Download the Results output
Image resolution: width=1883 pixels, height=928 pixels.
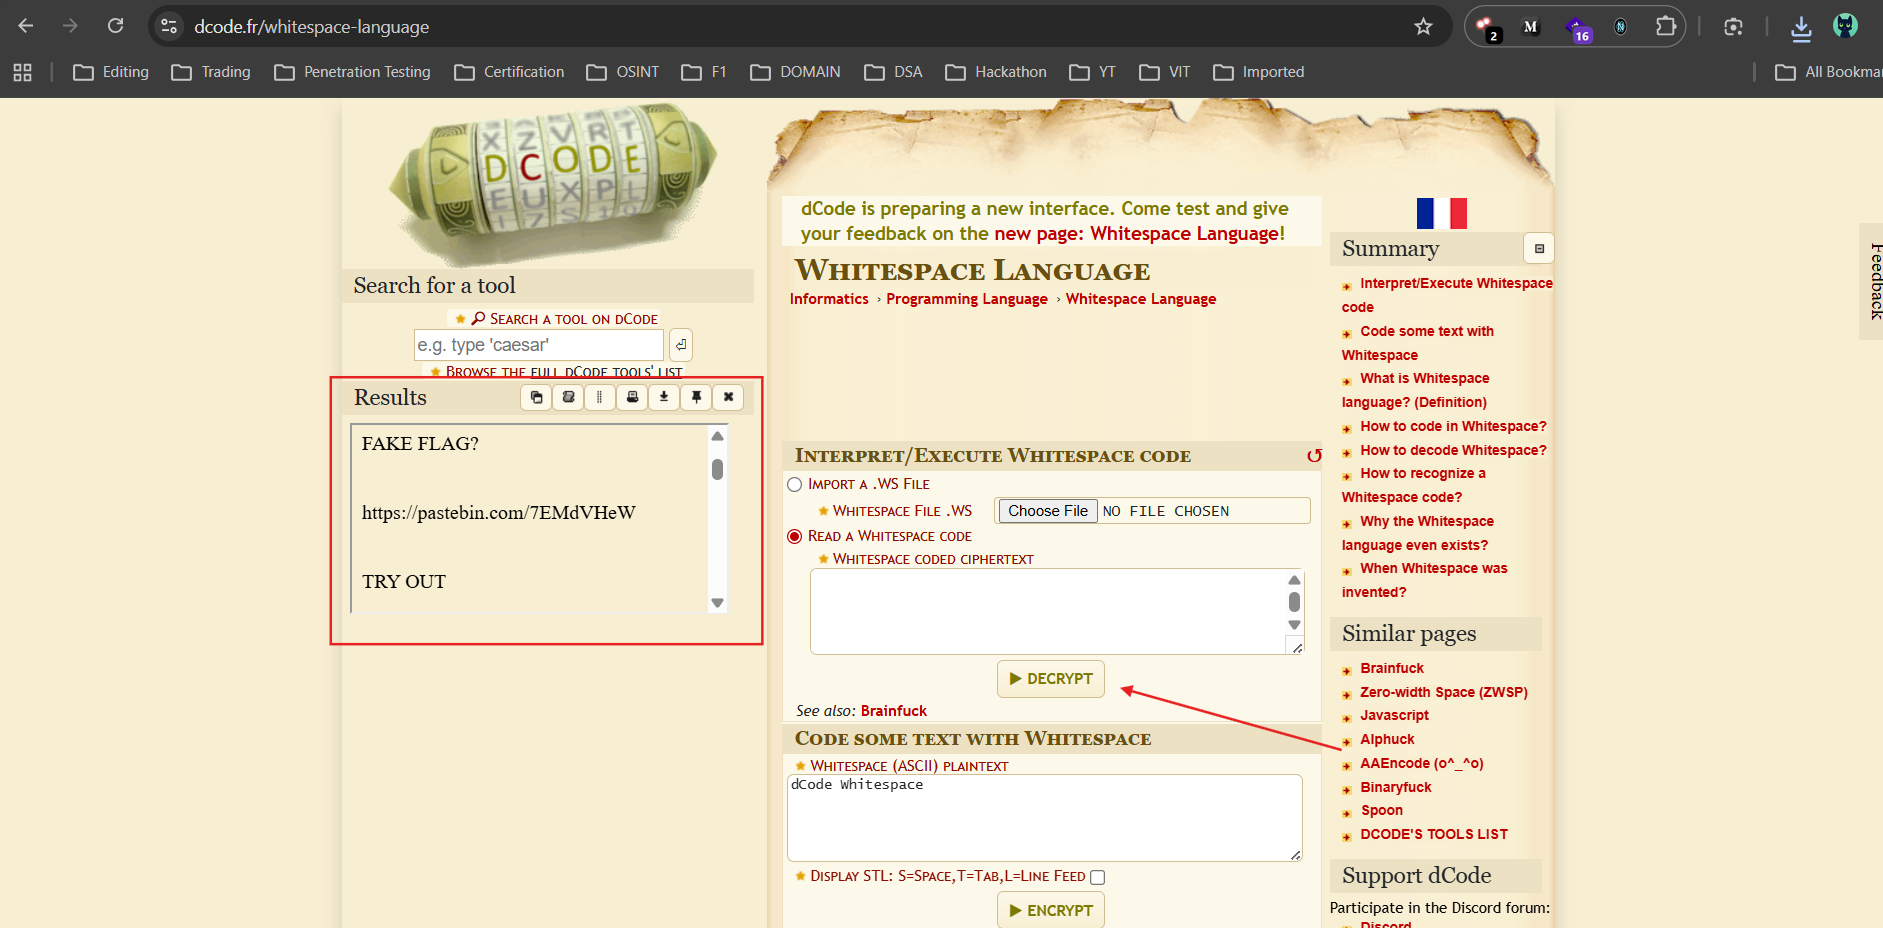pos(664,397)
